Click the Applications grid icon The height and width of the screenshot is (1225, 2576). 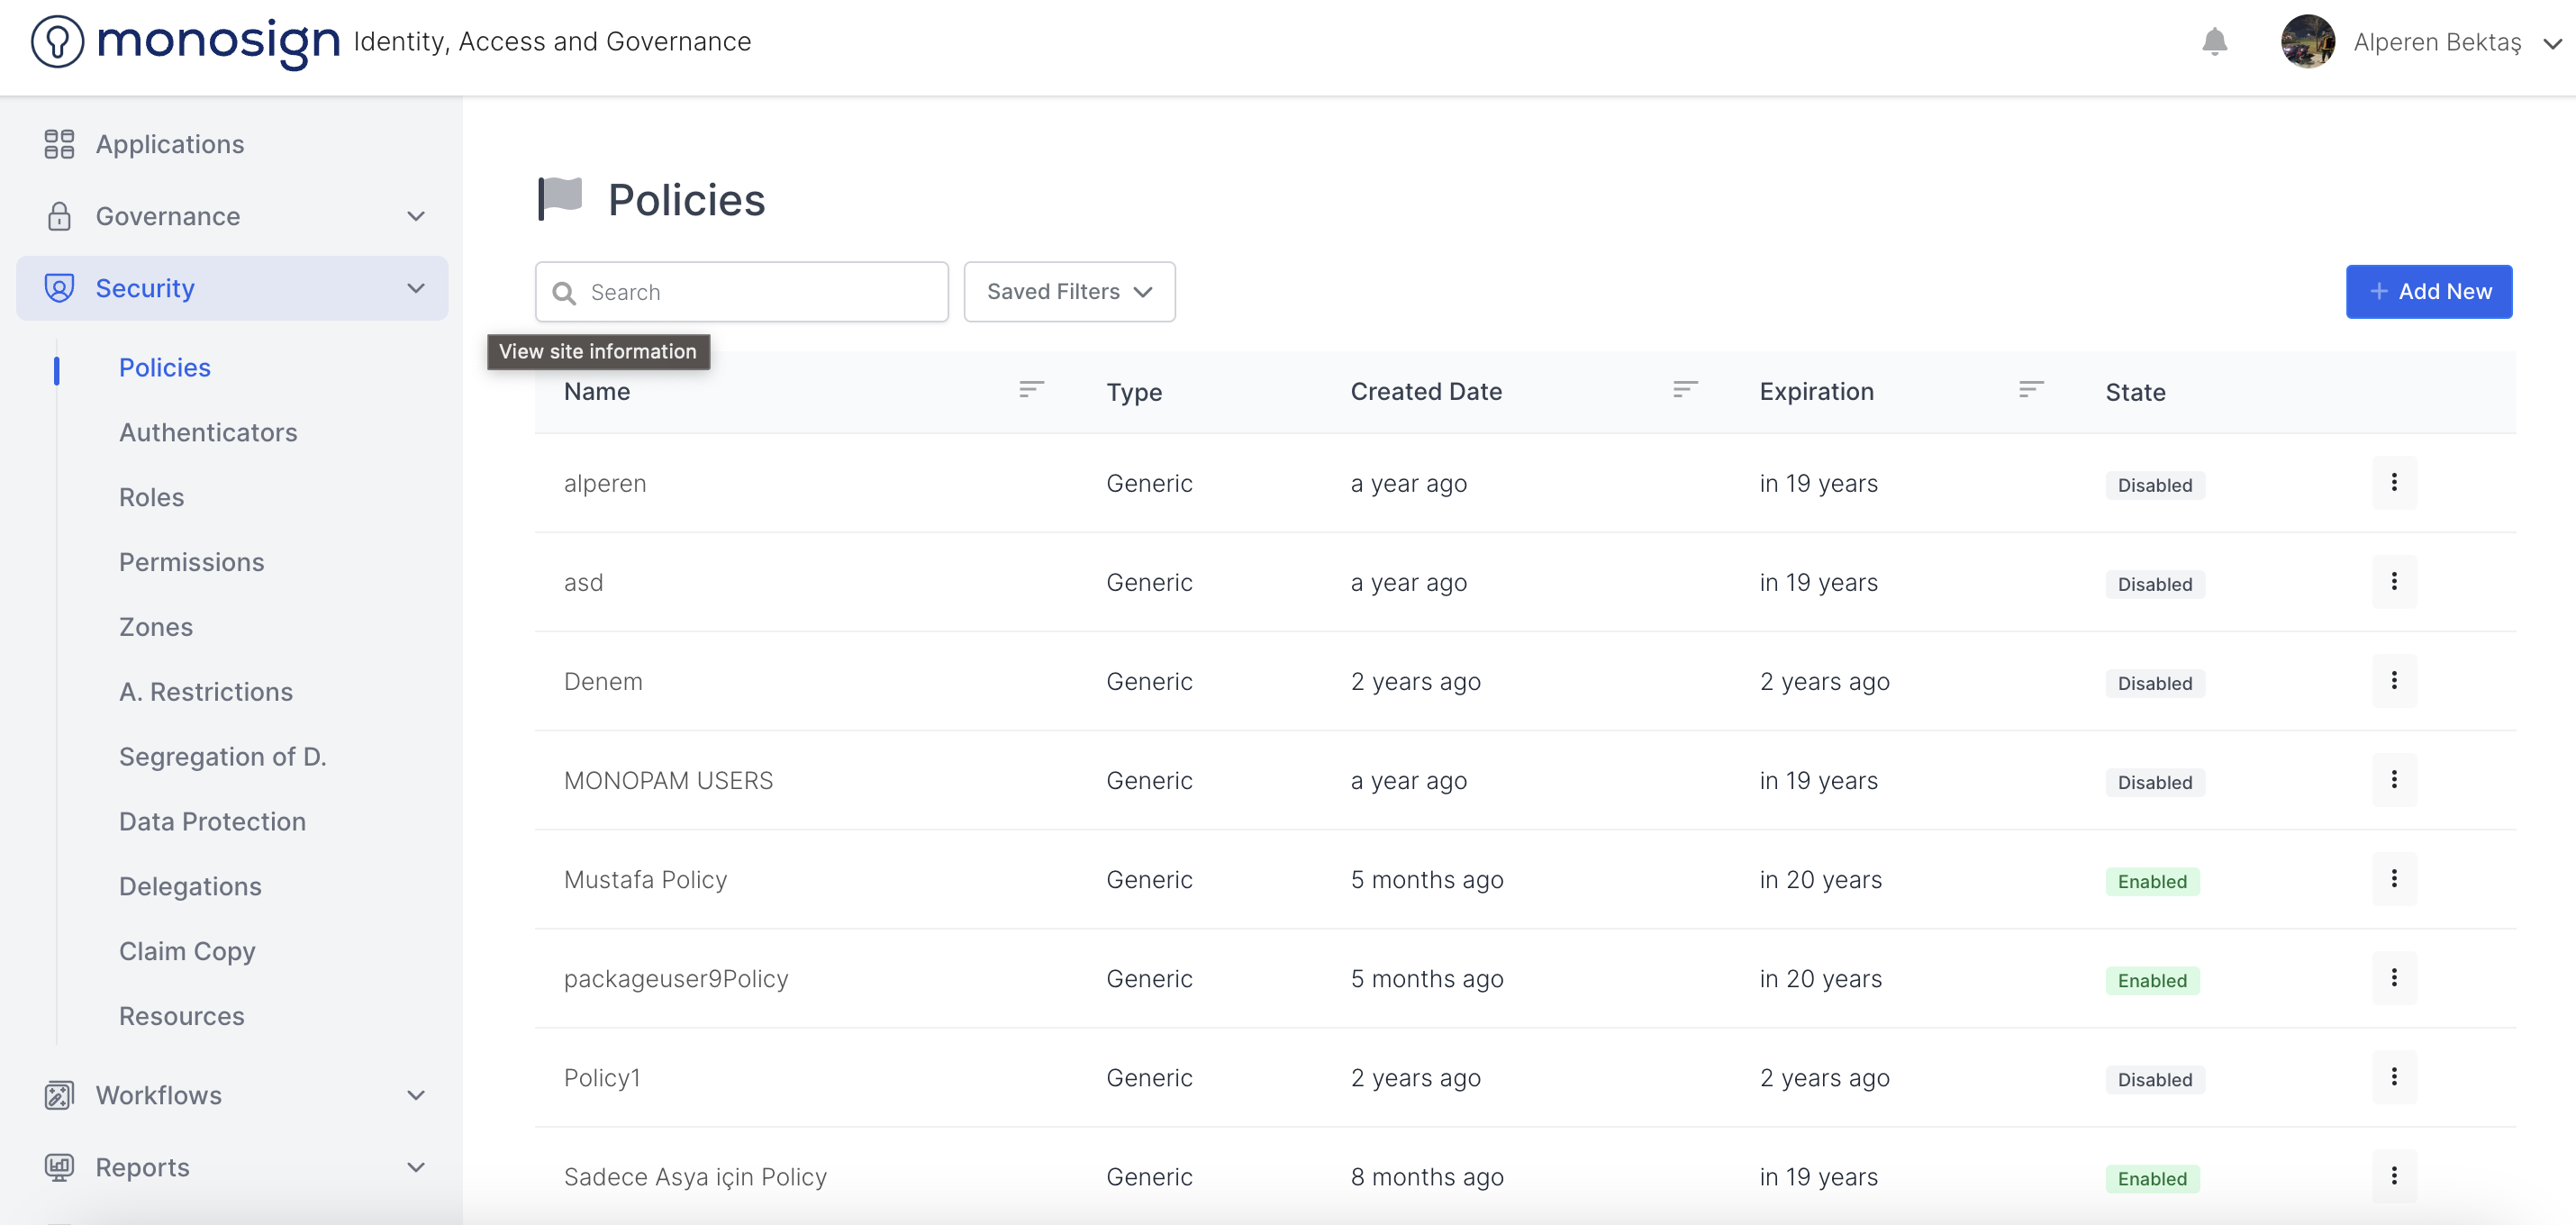tap(59, 144)
